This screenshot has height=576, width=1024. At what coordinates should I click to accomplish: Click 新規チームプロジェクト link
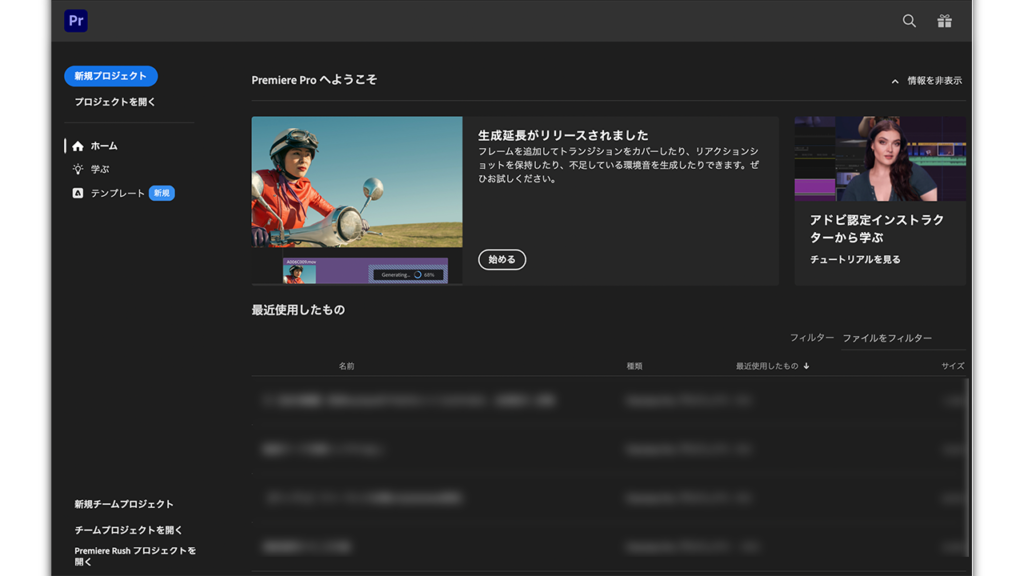click(124, 504)
